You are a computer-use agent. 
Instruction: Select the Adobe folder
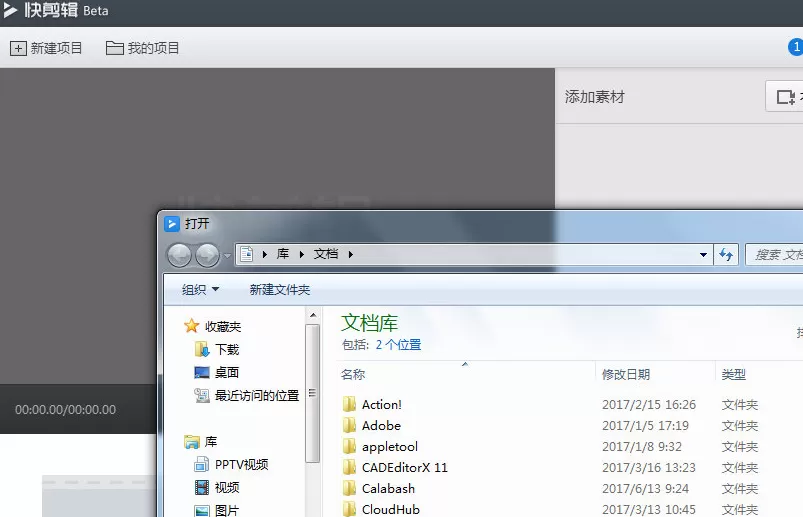[x=381, y=426]
